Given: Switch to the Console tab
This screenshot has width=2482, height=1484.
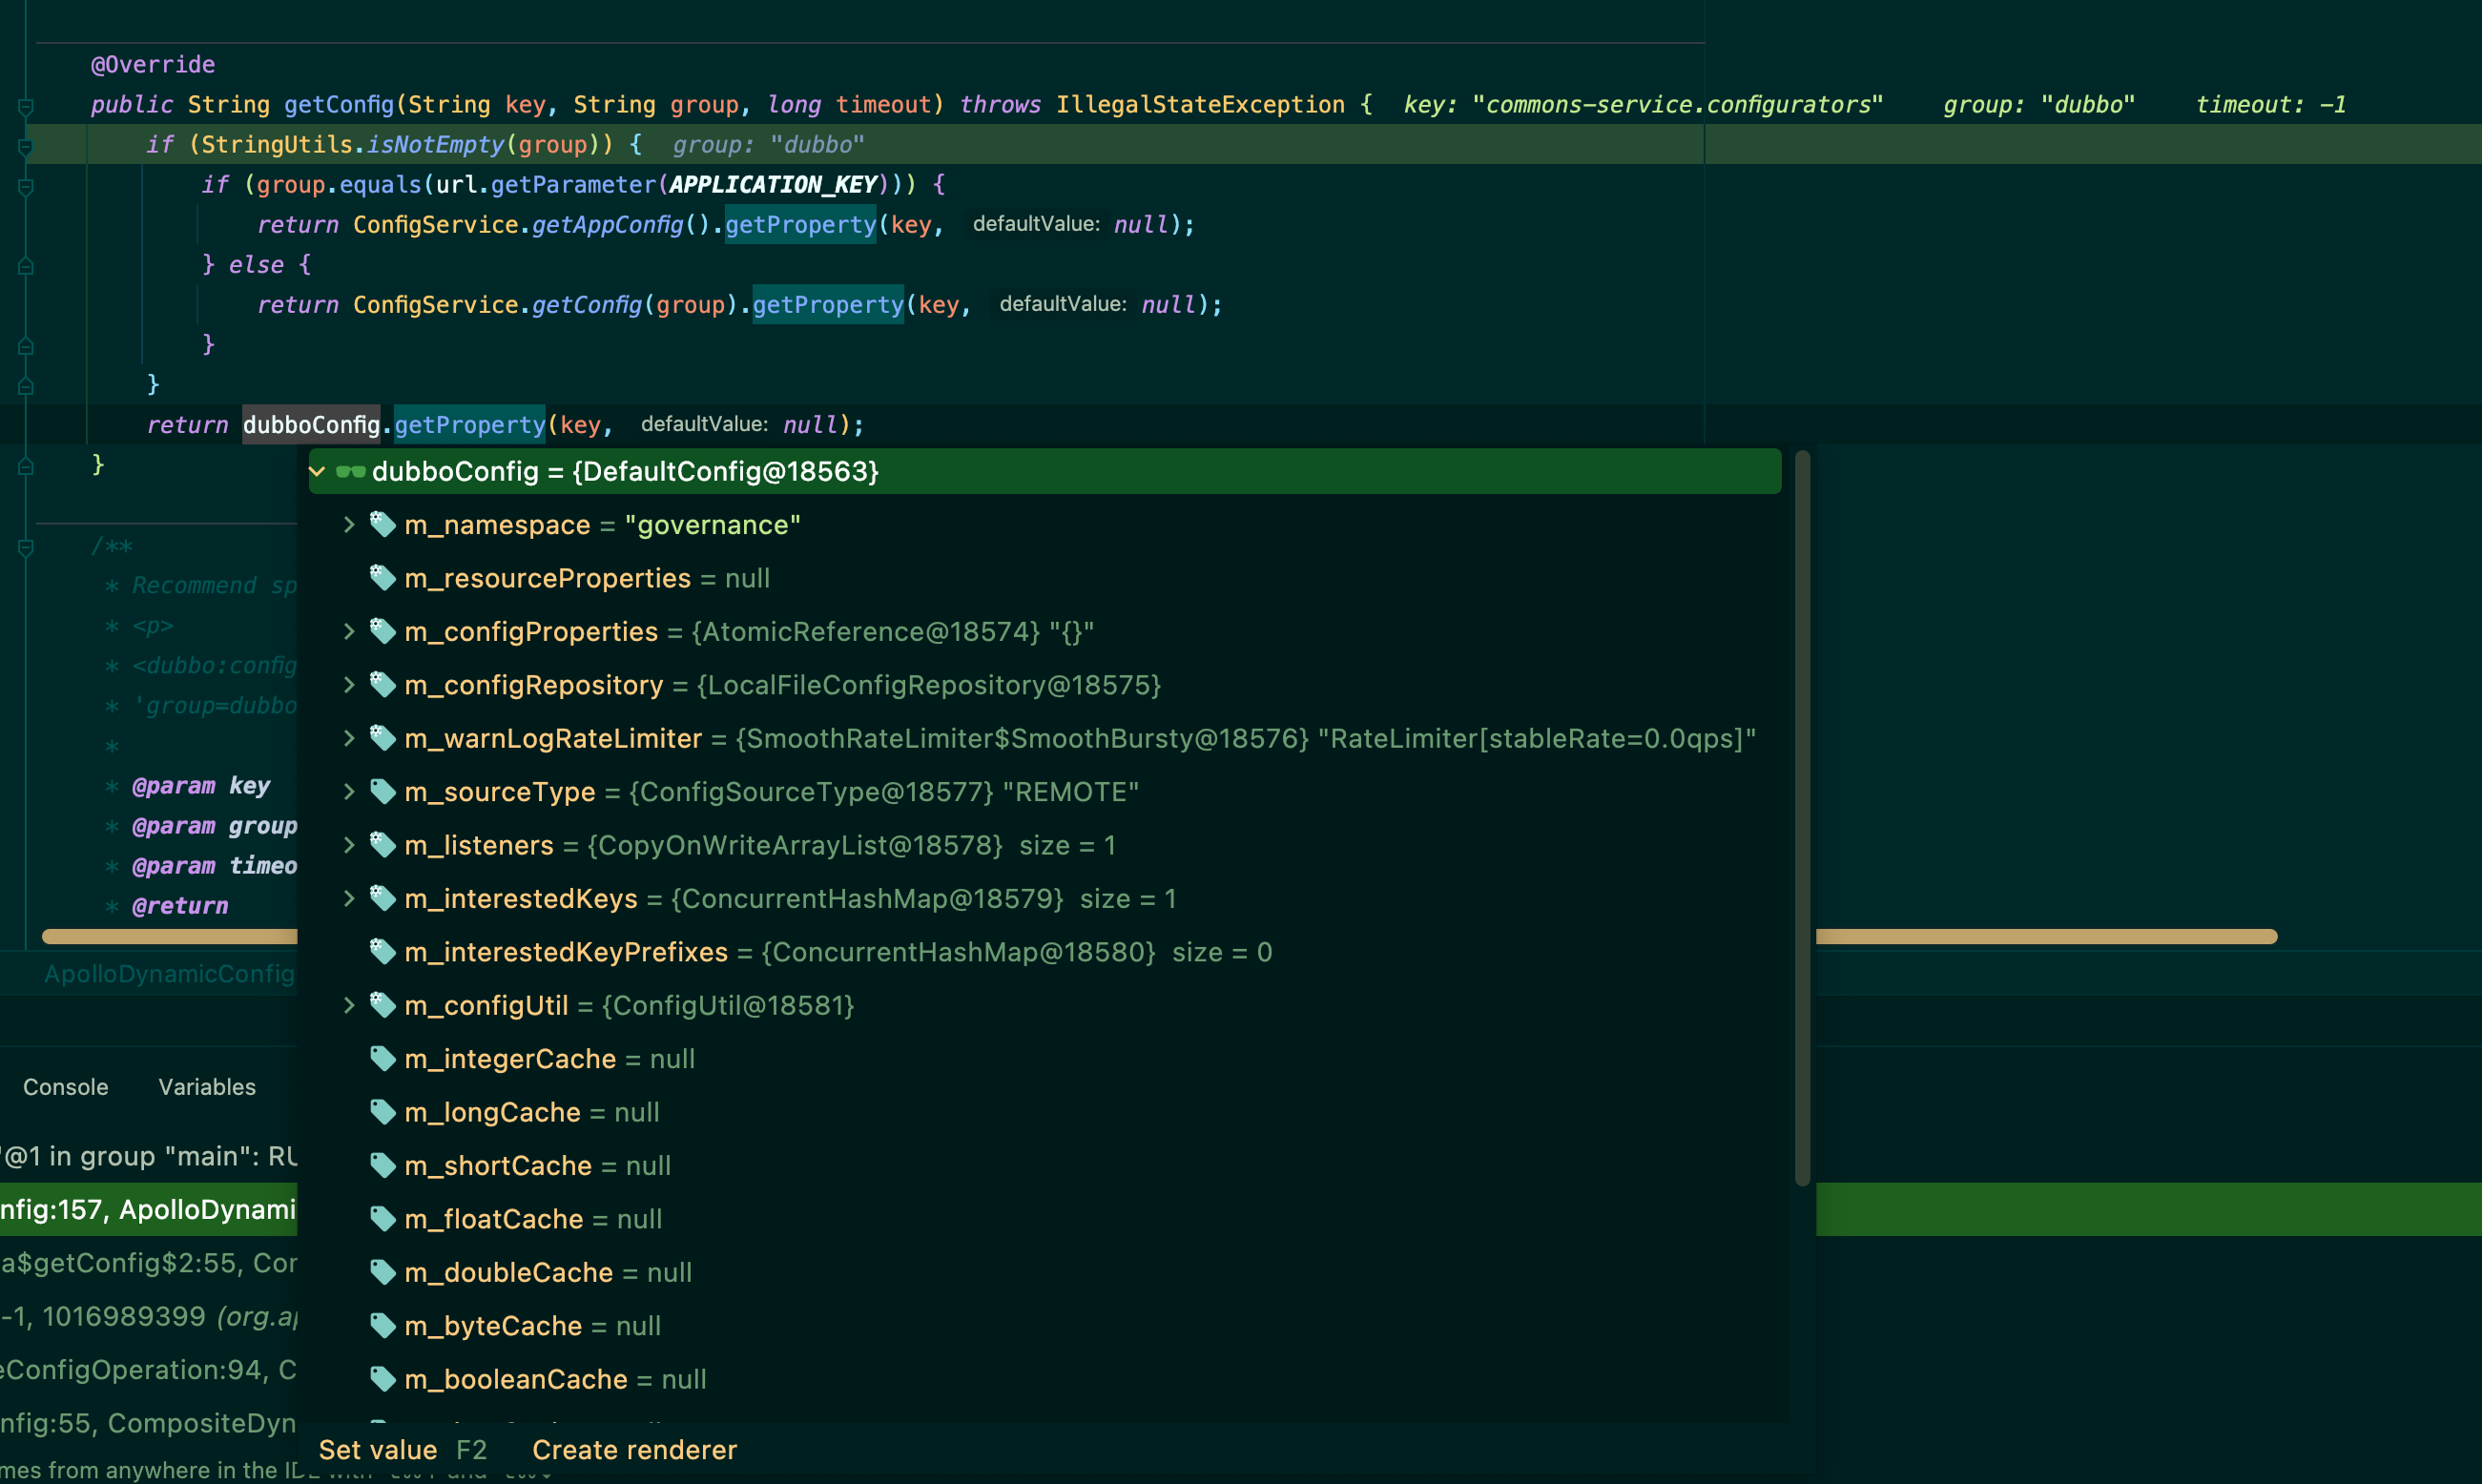Looking at the screenshot, I should [x=65, y=1087].
